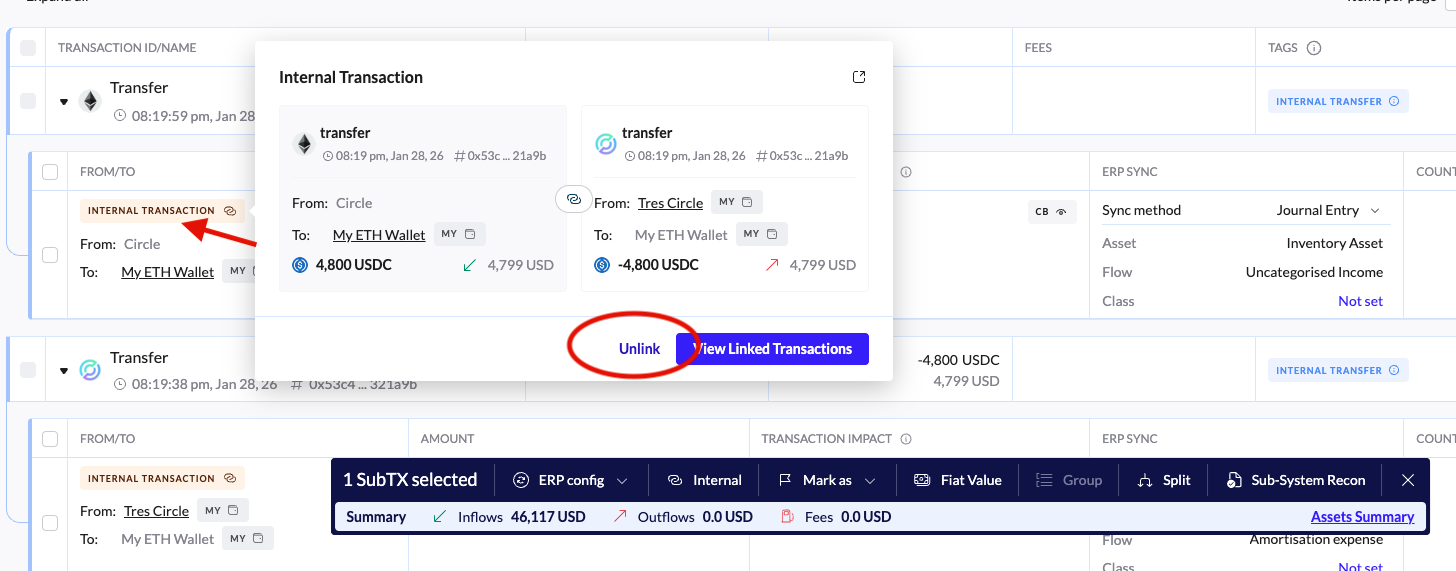Click the info icon next to TRANSACTION IMPACT lower header
This screenshot has height=571, width=1456.
coord(906,438)
